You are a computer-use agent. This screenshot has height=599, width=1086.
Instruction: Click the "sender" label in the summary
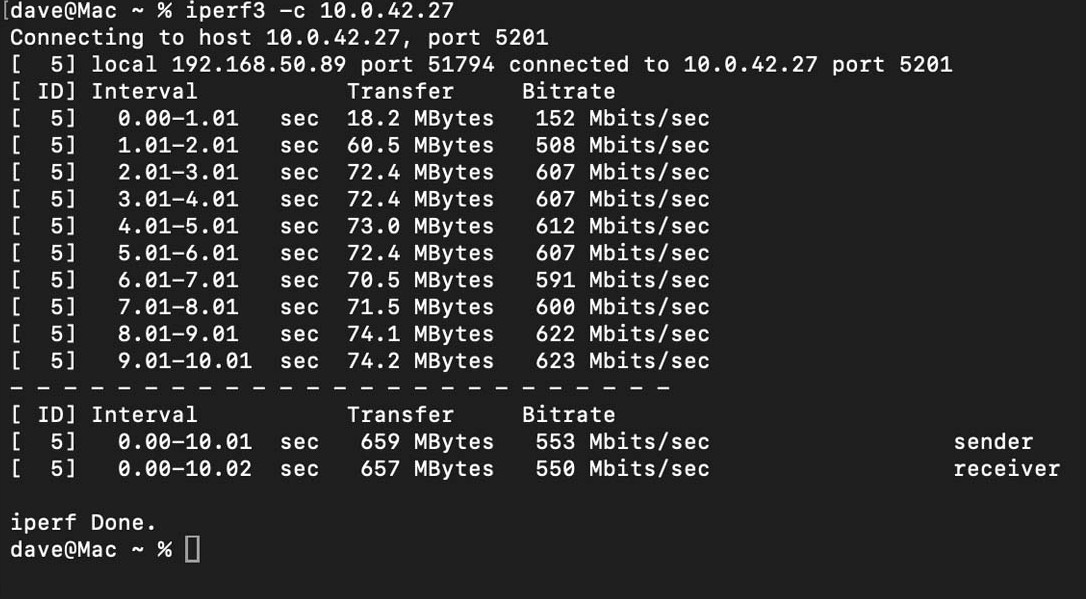[x=993, y=442]
